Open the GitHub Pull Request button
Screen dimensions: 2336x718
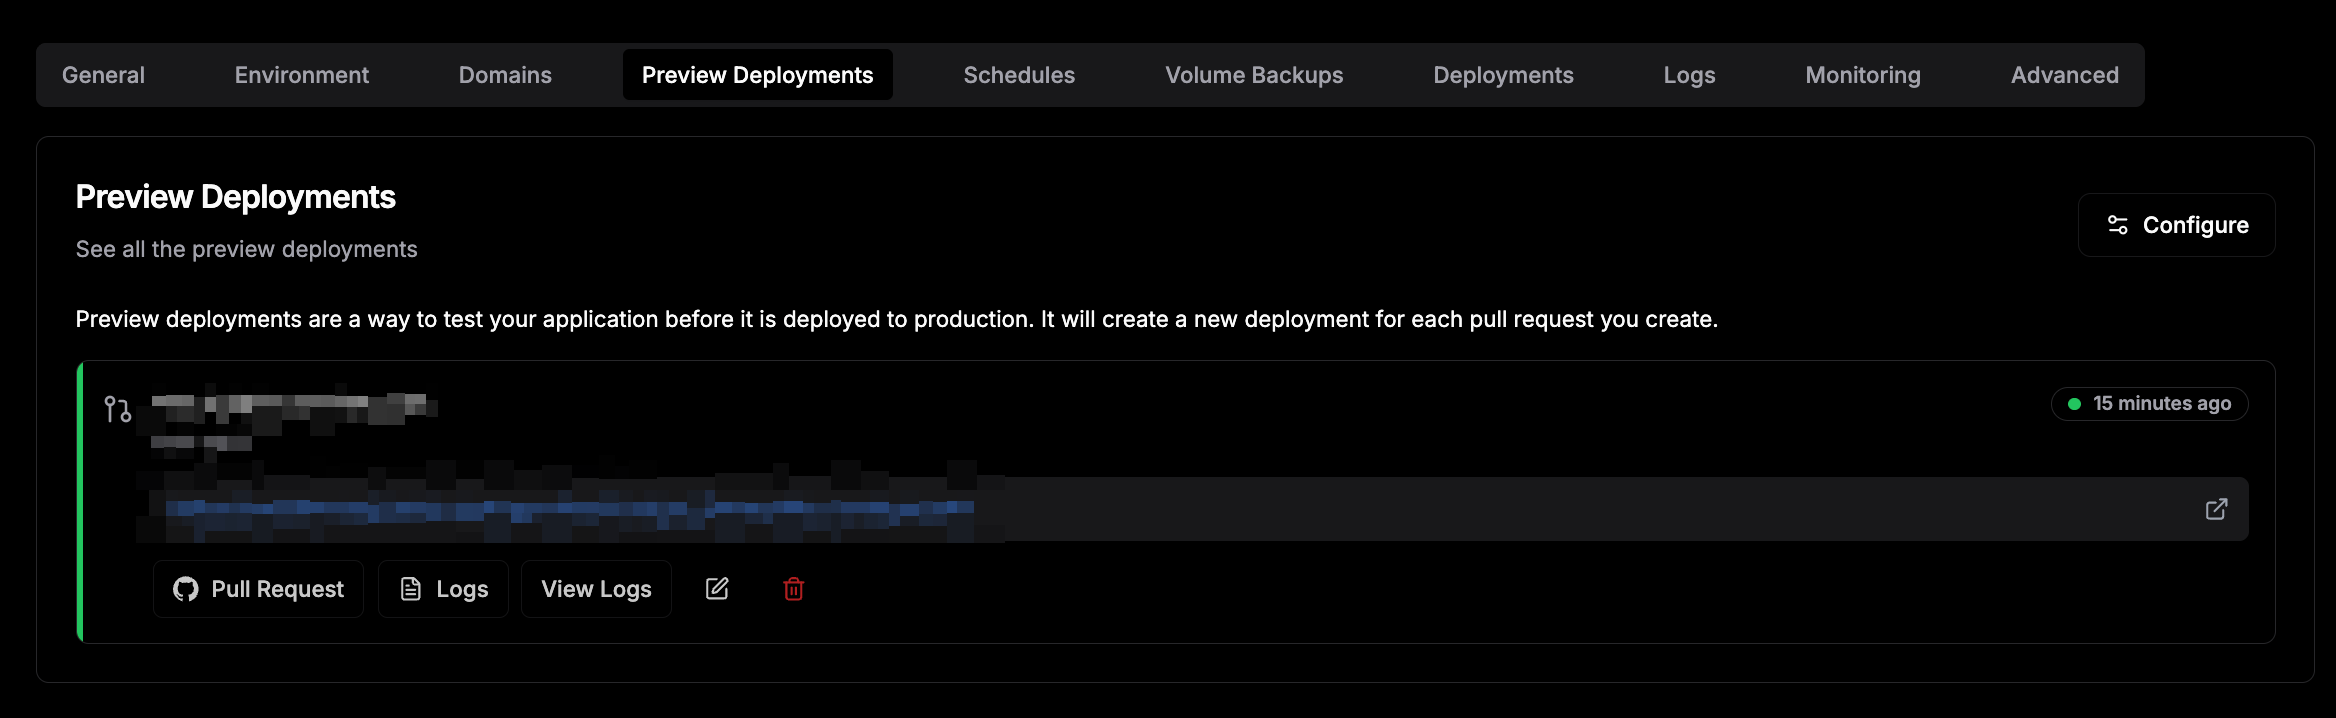(258, 589)
